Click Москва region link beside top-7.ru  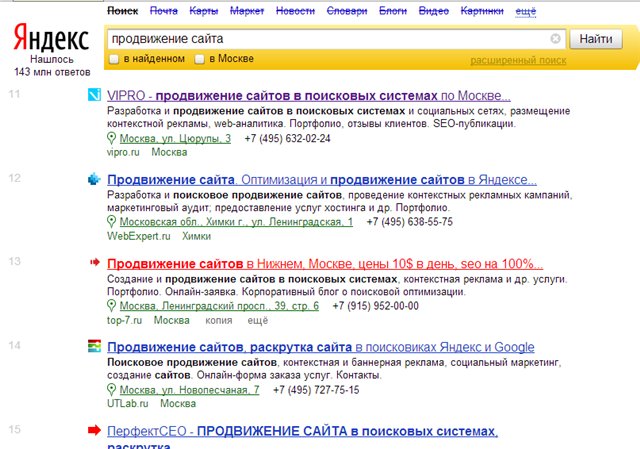coord(171,320)
